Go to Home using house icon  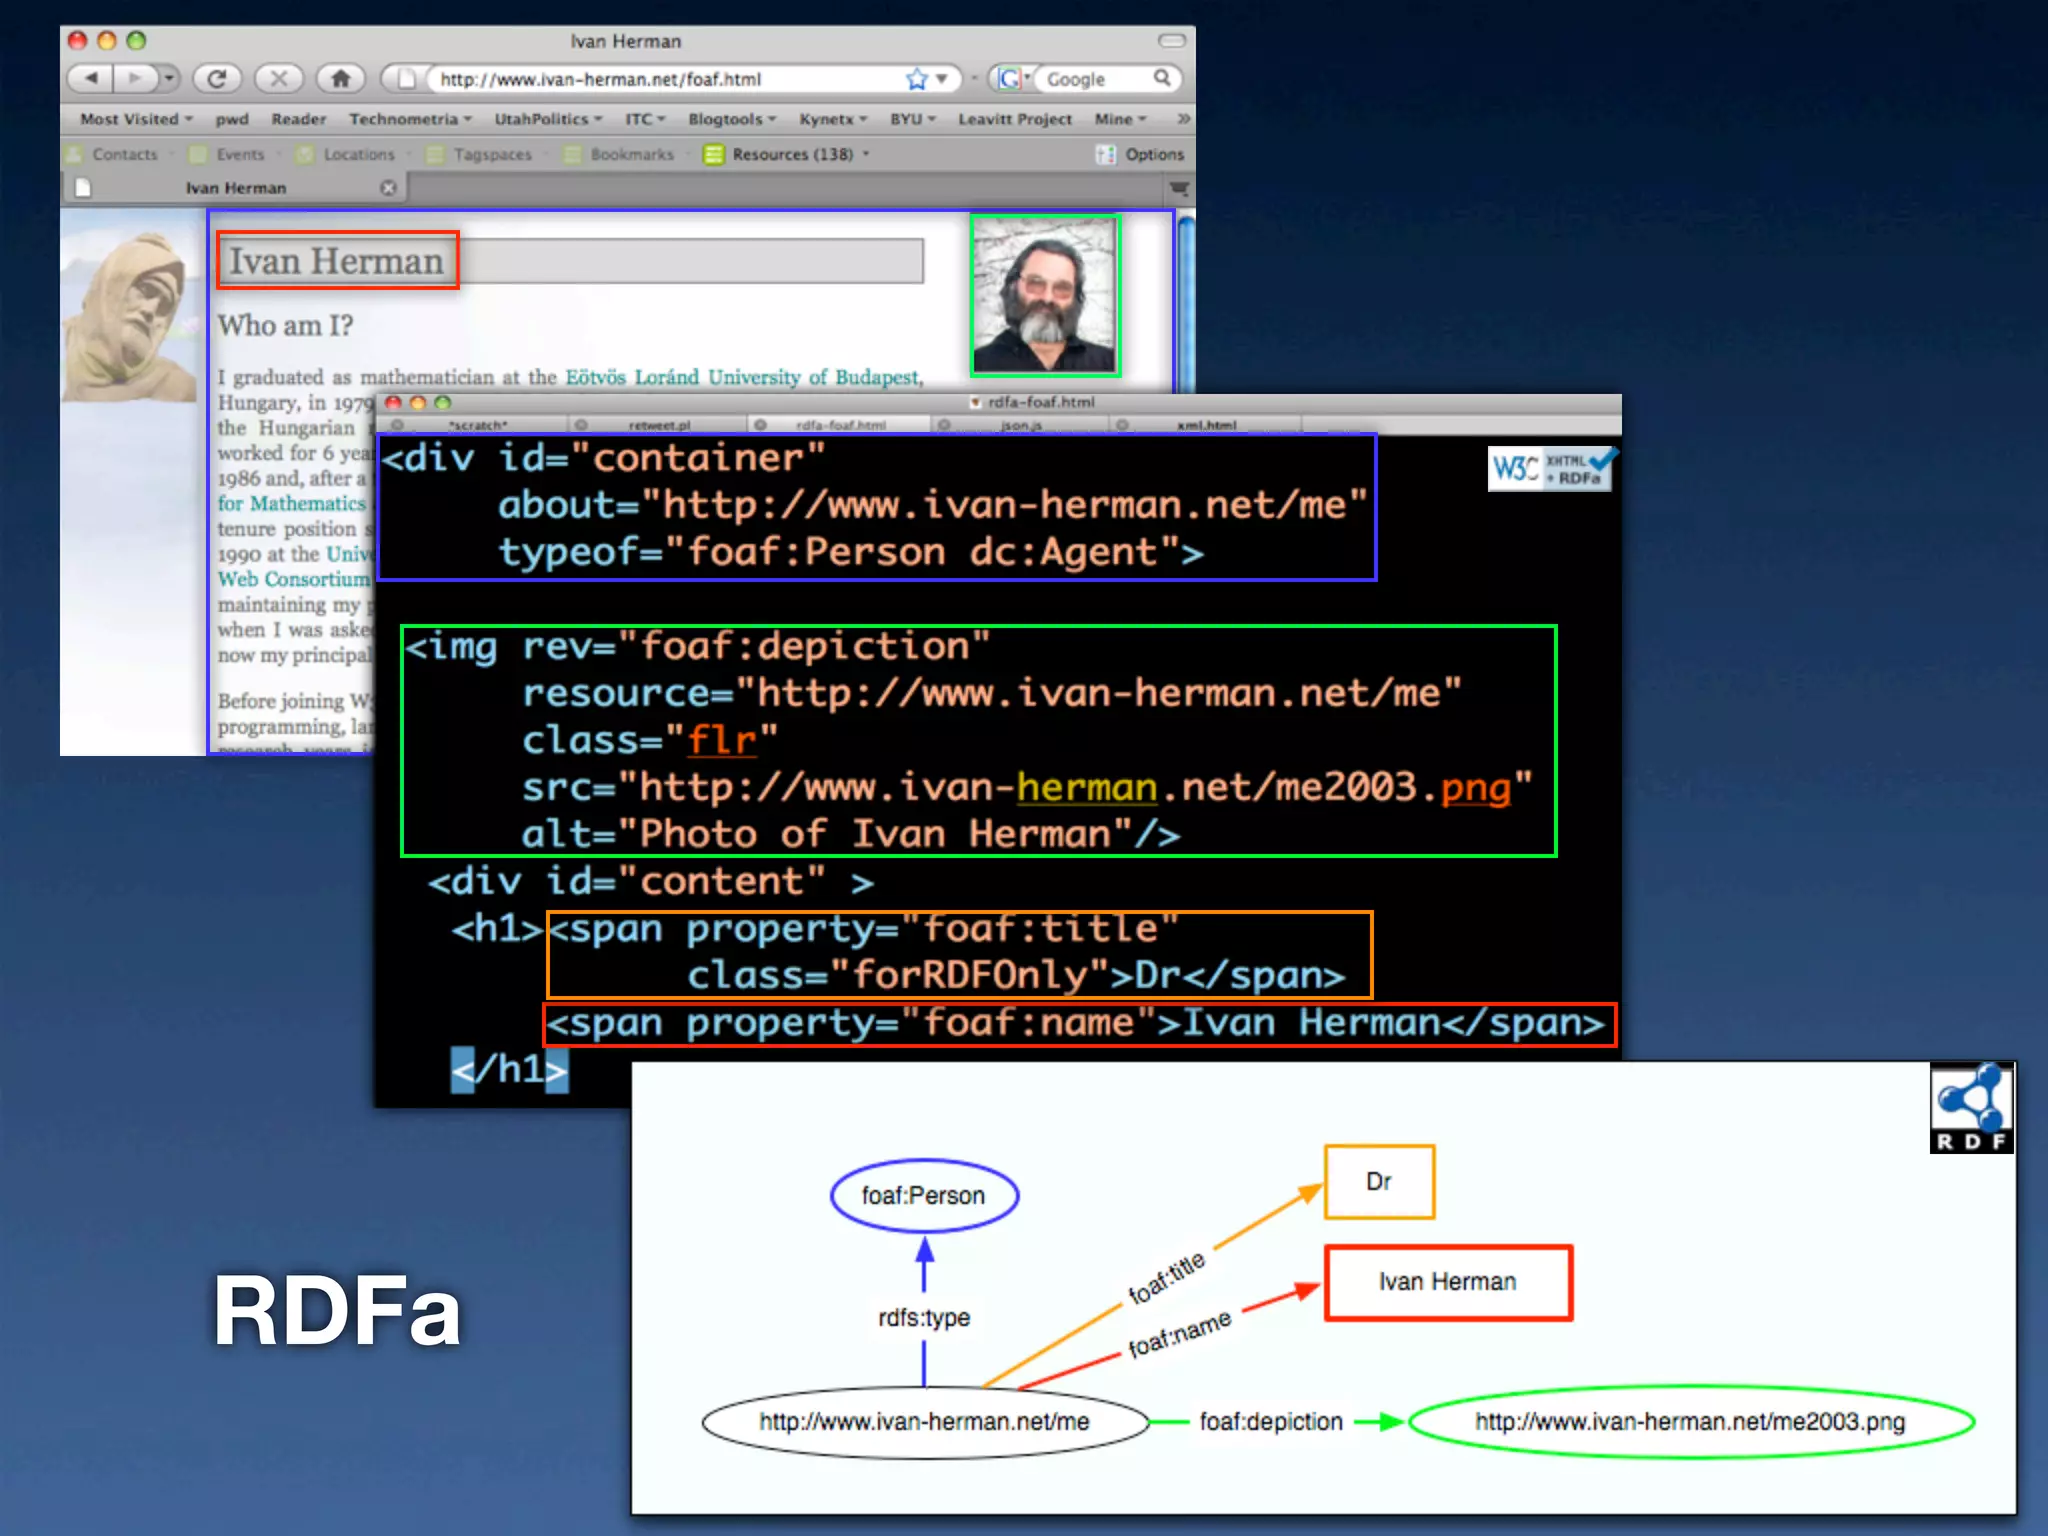click(341, 78)
